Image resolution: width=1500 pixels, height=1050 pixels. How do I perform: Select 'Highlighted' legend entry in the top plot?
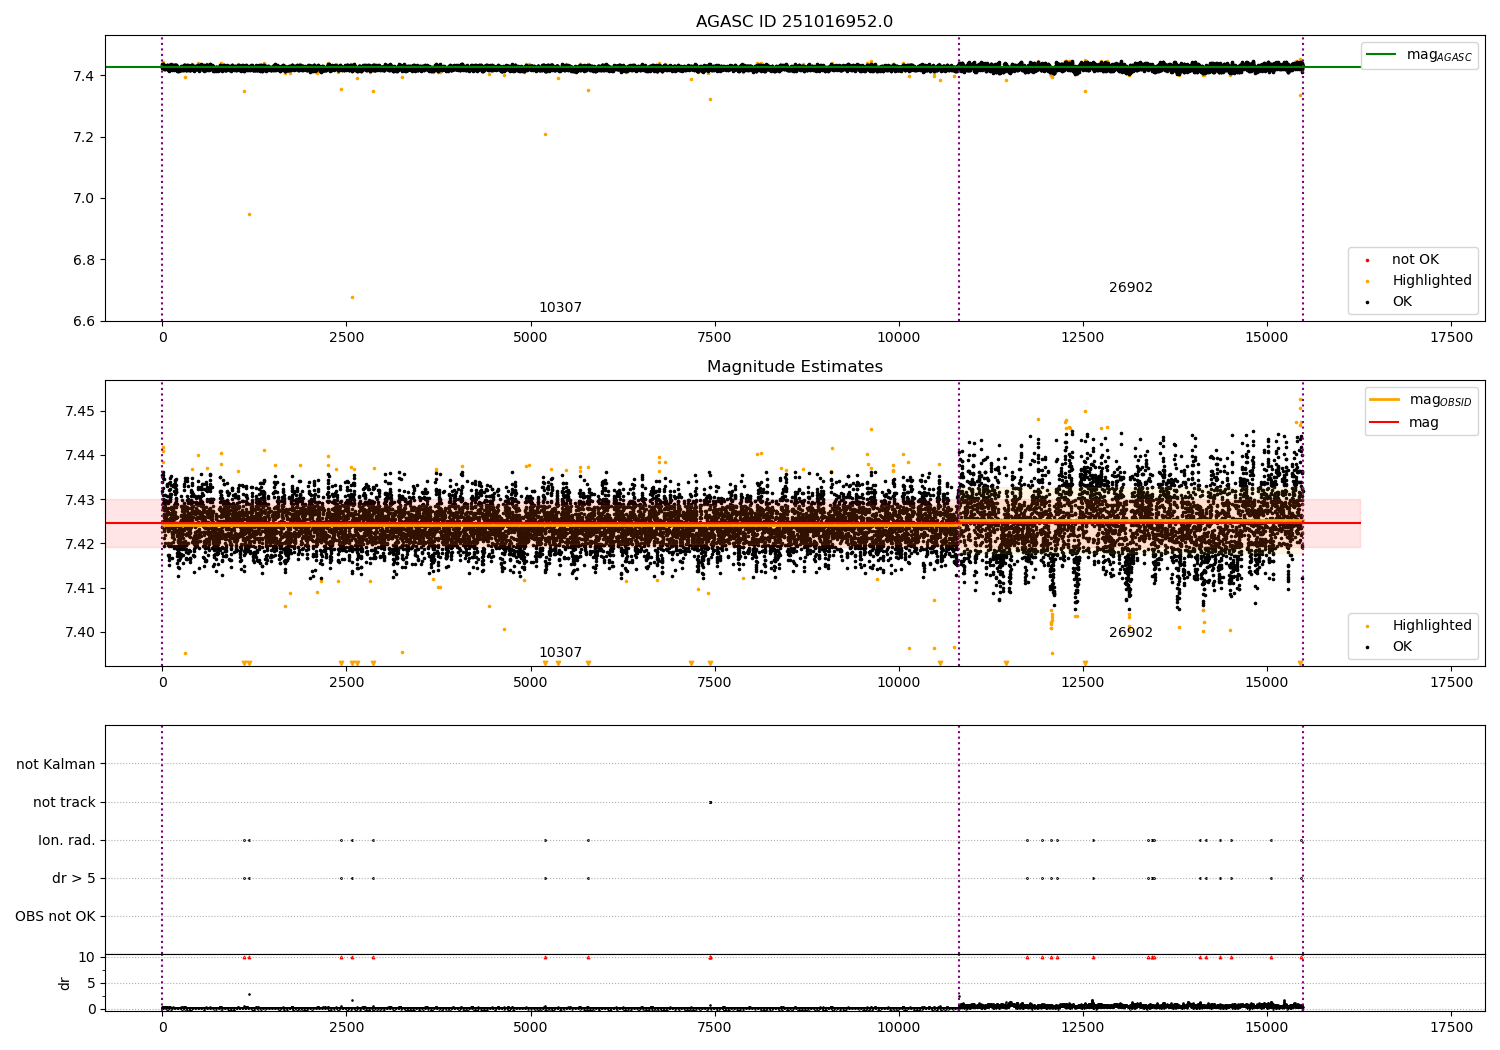point(1431,281)
